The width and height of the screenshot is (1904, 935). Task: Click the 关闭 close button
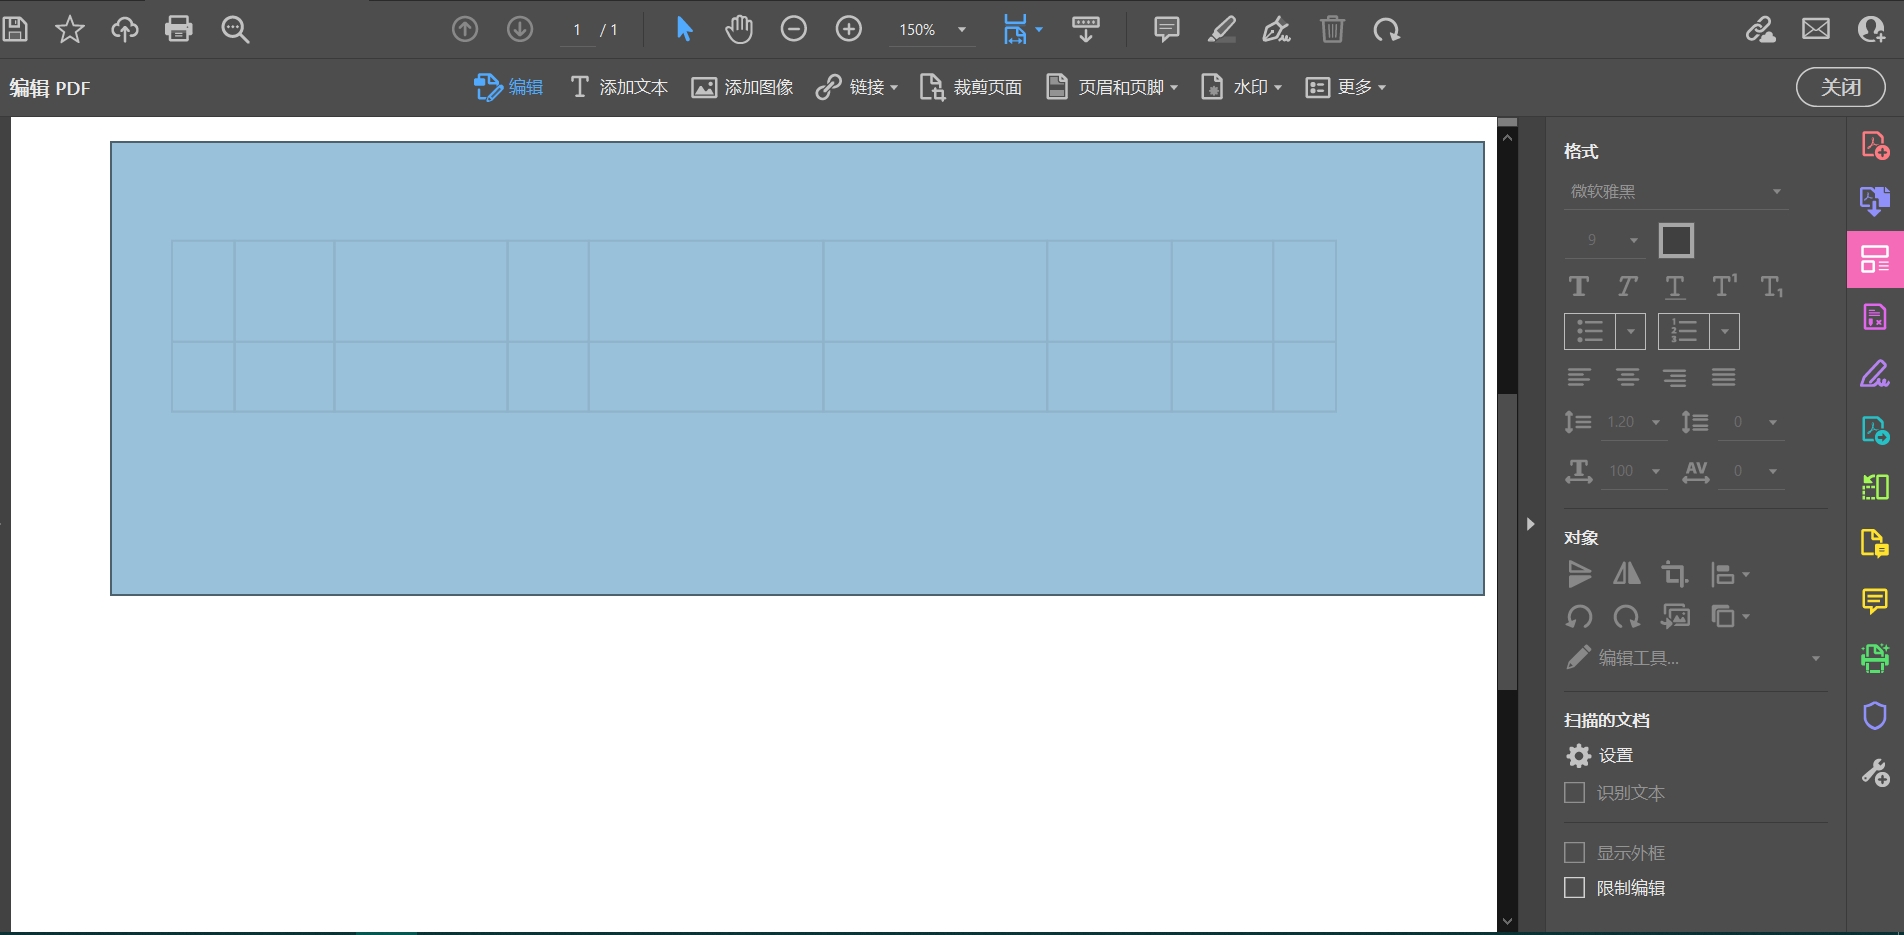coord(1841,87)
